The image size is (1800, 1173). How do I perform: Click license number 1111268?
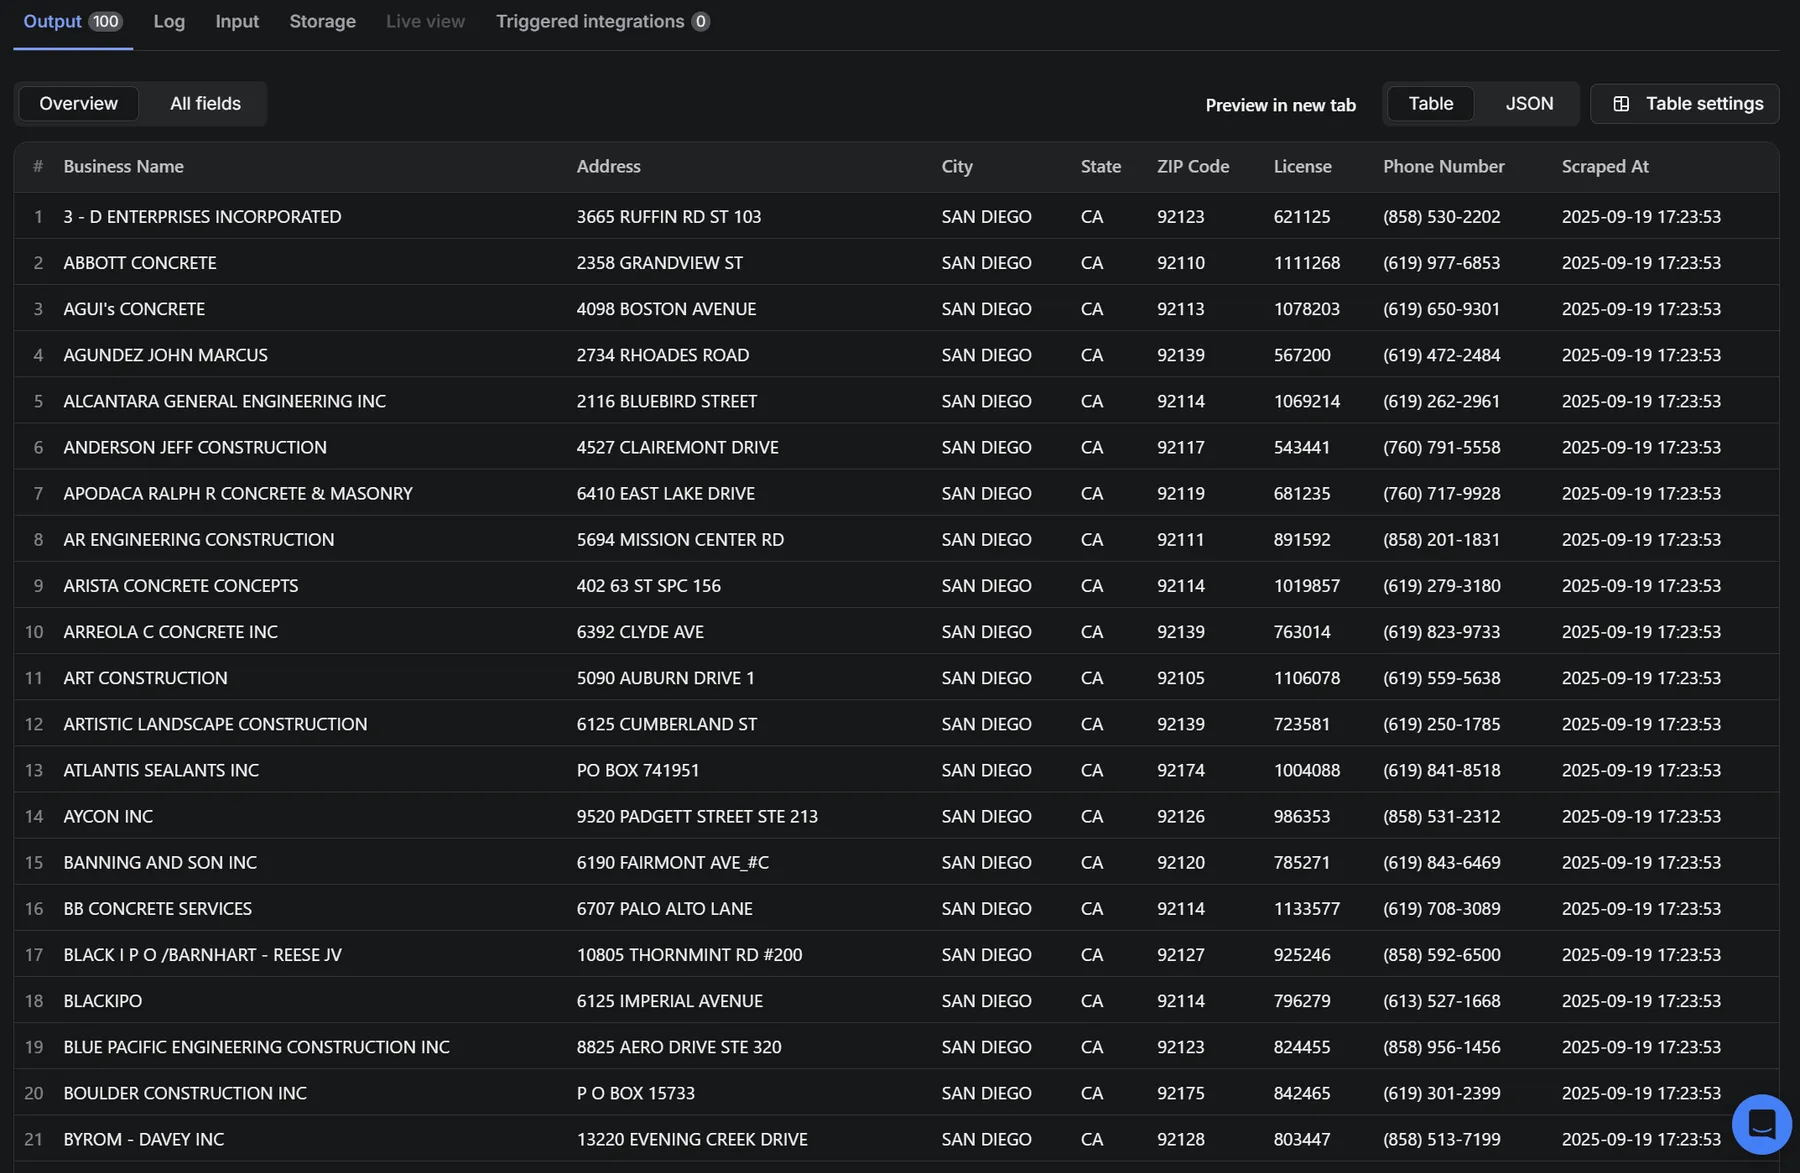point(1306,263)
